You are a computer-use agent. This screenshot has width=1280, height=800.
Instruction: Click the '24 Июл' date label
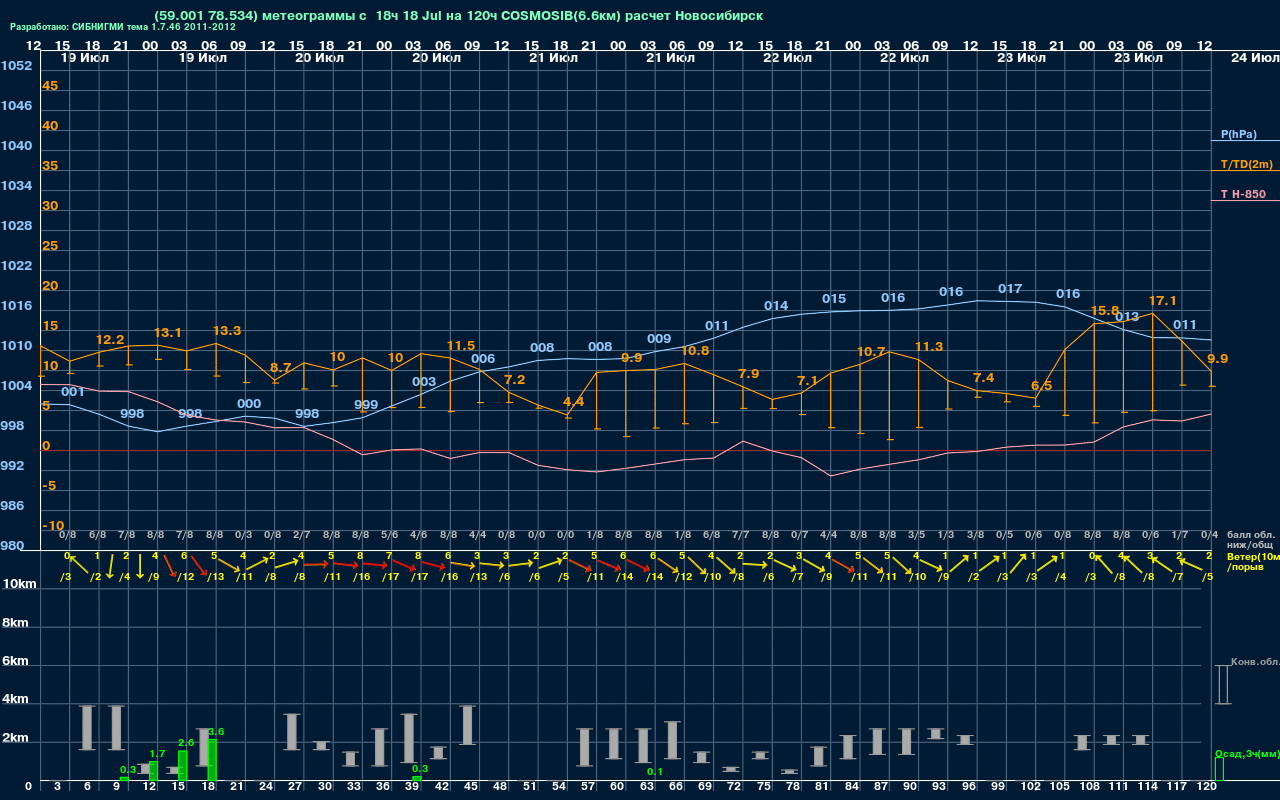pos(1254,58)
